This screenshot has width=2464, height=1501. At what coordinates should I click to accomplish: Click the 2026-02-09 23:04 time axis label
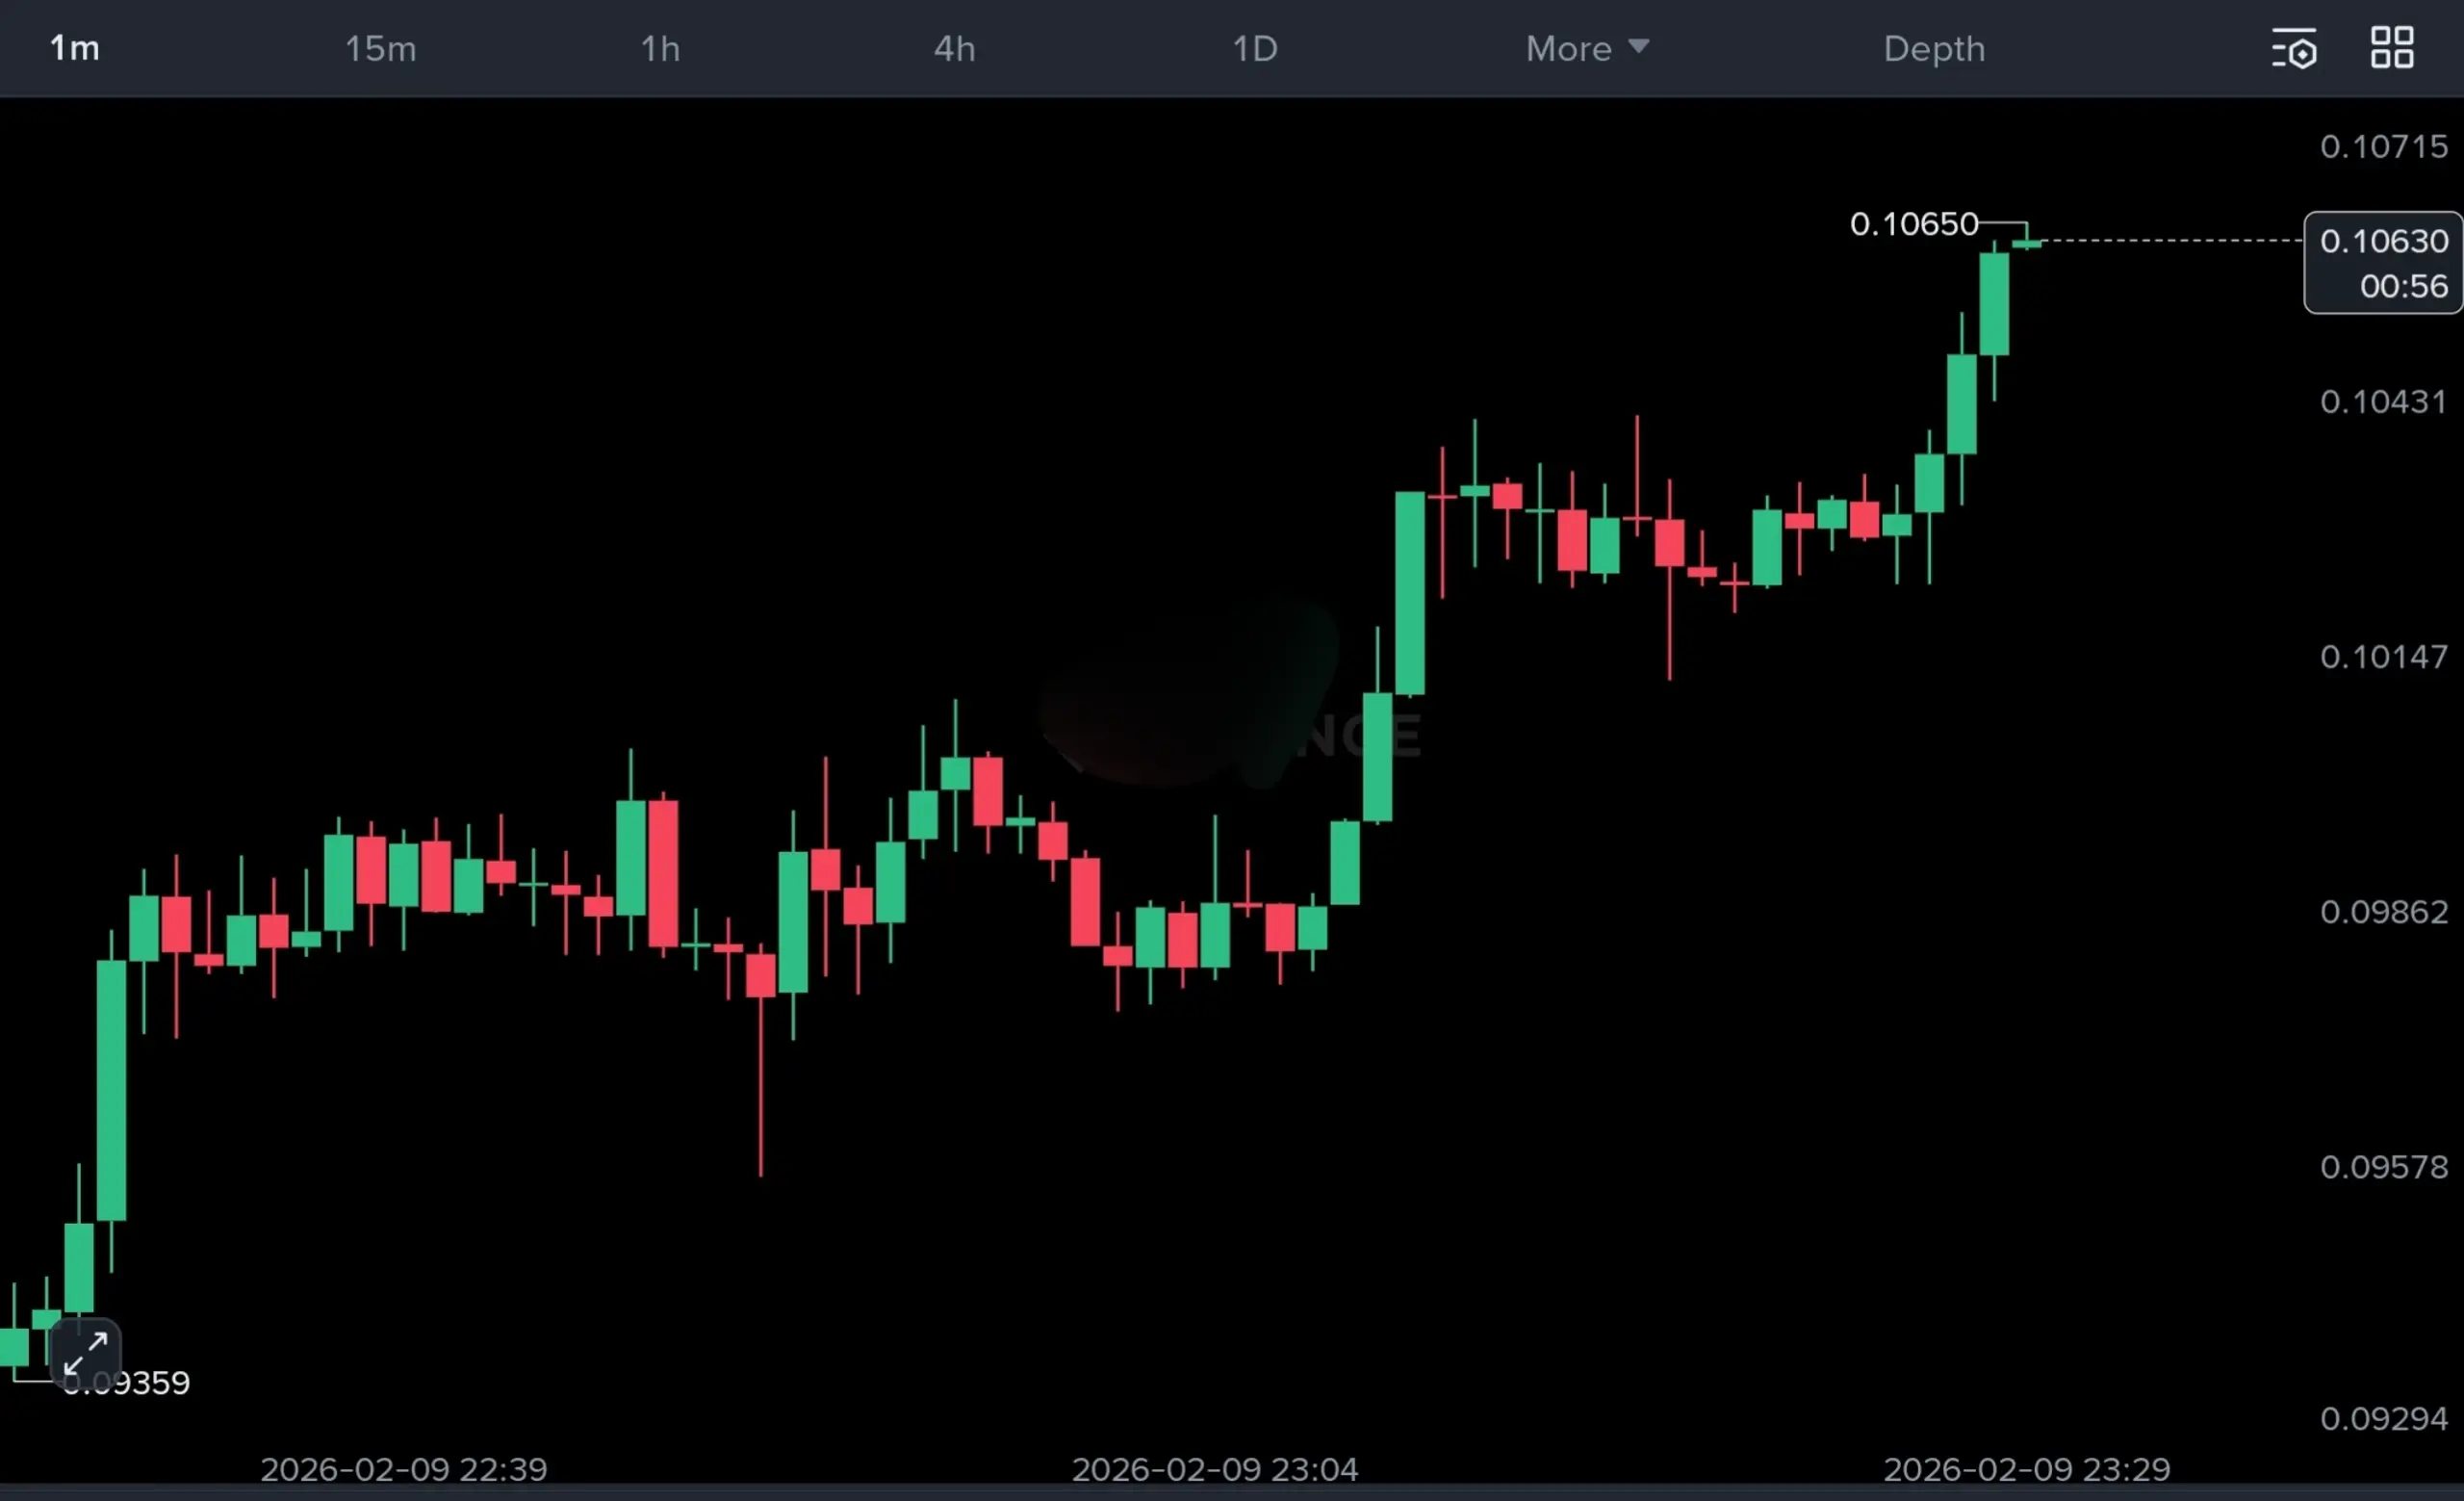1214,1469
